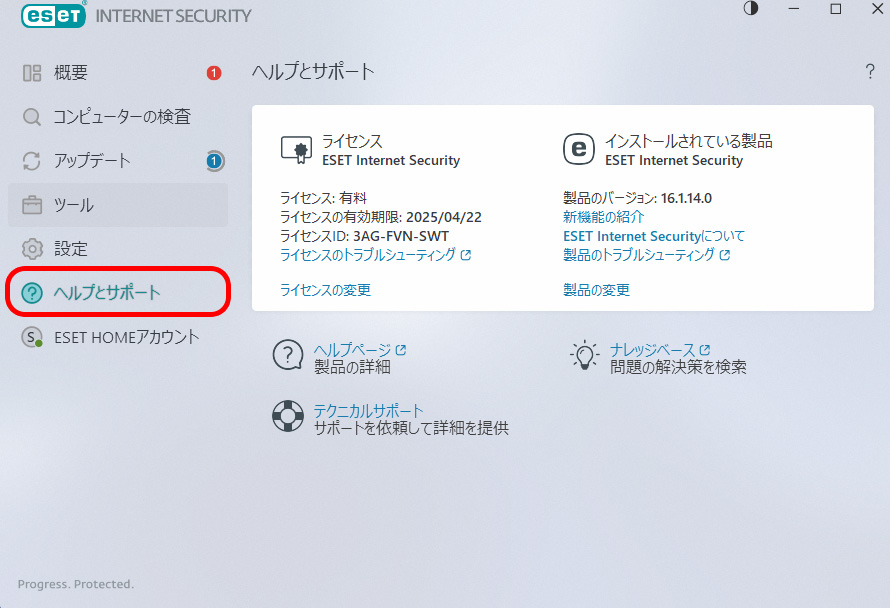Click the ESET logo in the title bar

tap(54, 15)
